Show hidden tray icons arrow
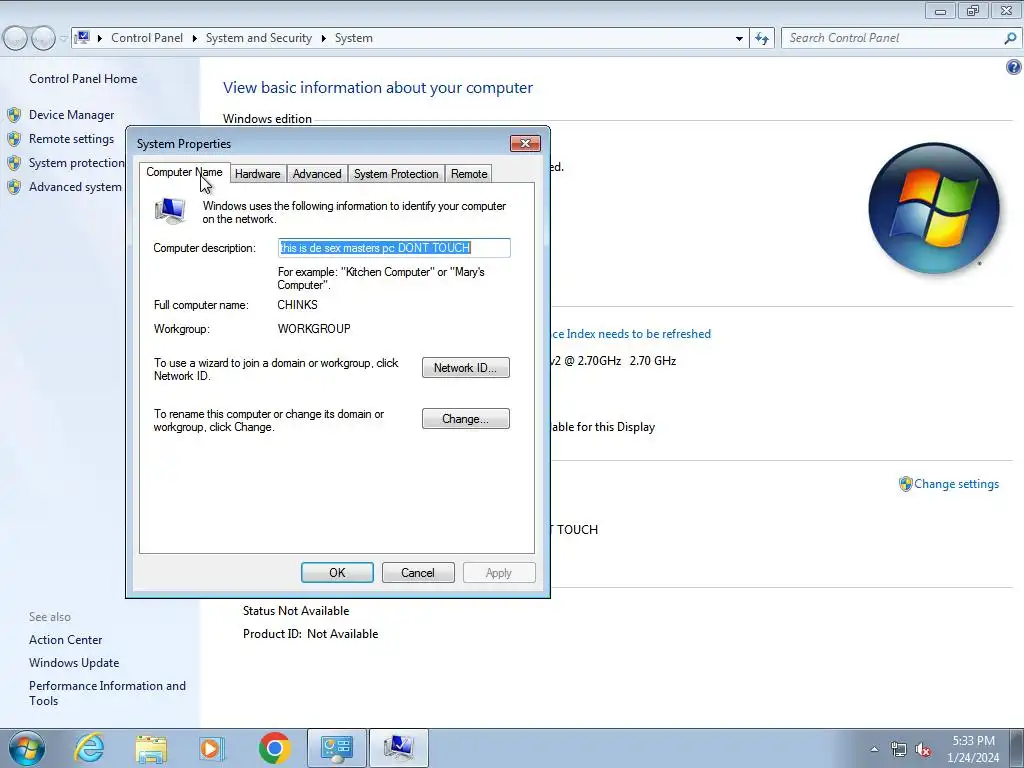Screen dimensions: 1024x768 (x=874, y=749)
